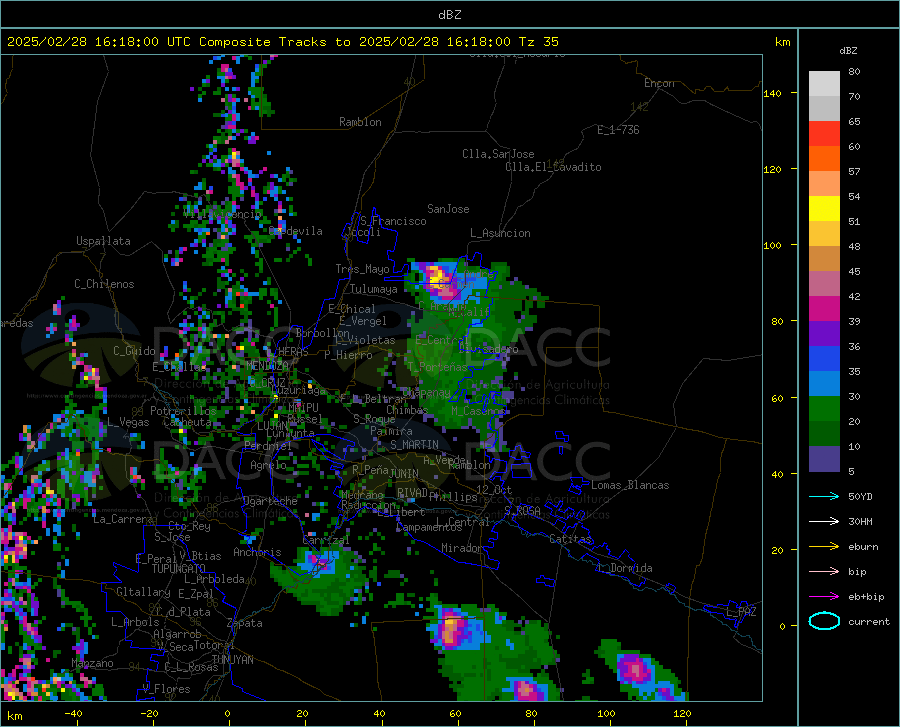Click the 'Zapata' place label
900x727 pixels.
(245, 623)
